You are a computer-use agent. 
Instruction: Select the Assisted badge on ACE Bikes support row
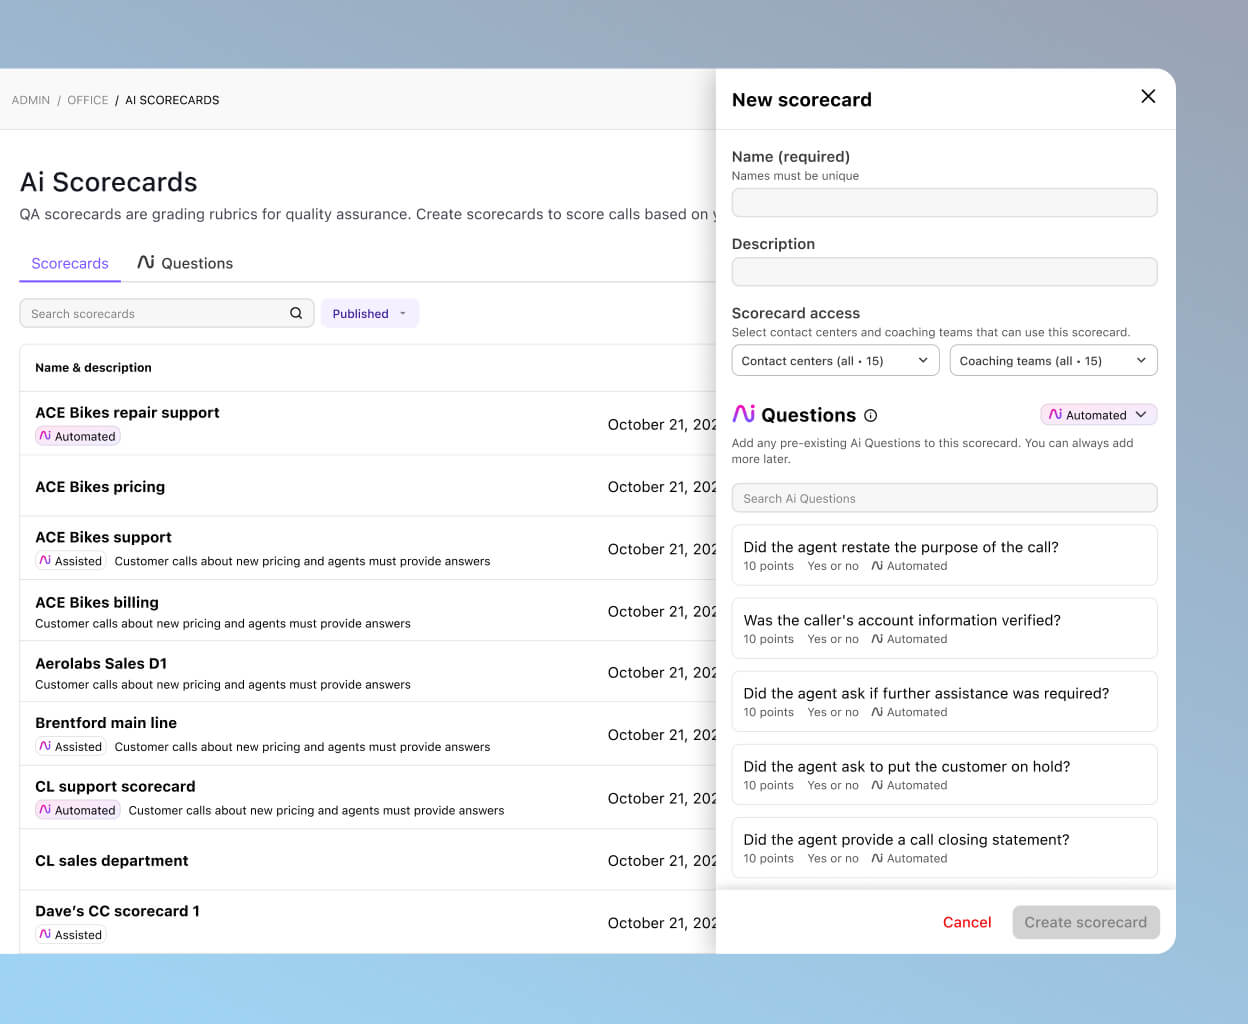pyautogui.click(x=70, y=561)
